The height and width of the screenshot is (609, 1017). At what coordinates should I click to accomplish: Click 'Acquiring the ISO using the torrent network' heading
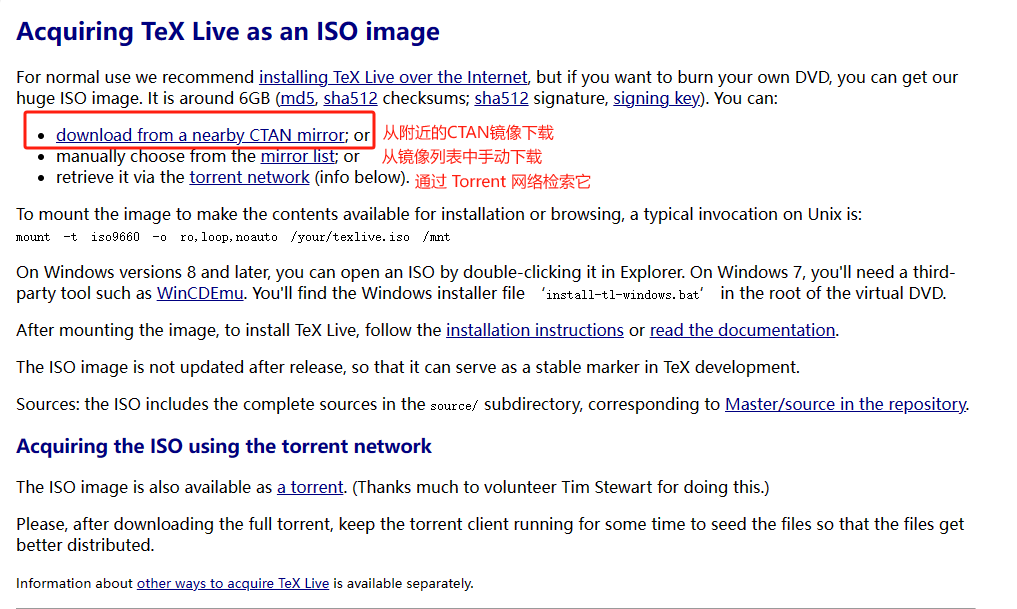224,446
